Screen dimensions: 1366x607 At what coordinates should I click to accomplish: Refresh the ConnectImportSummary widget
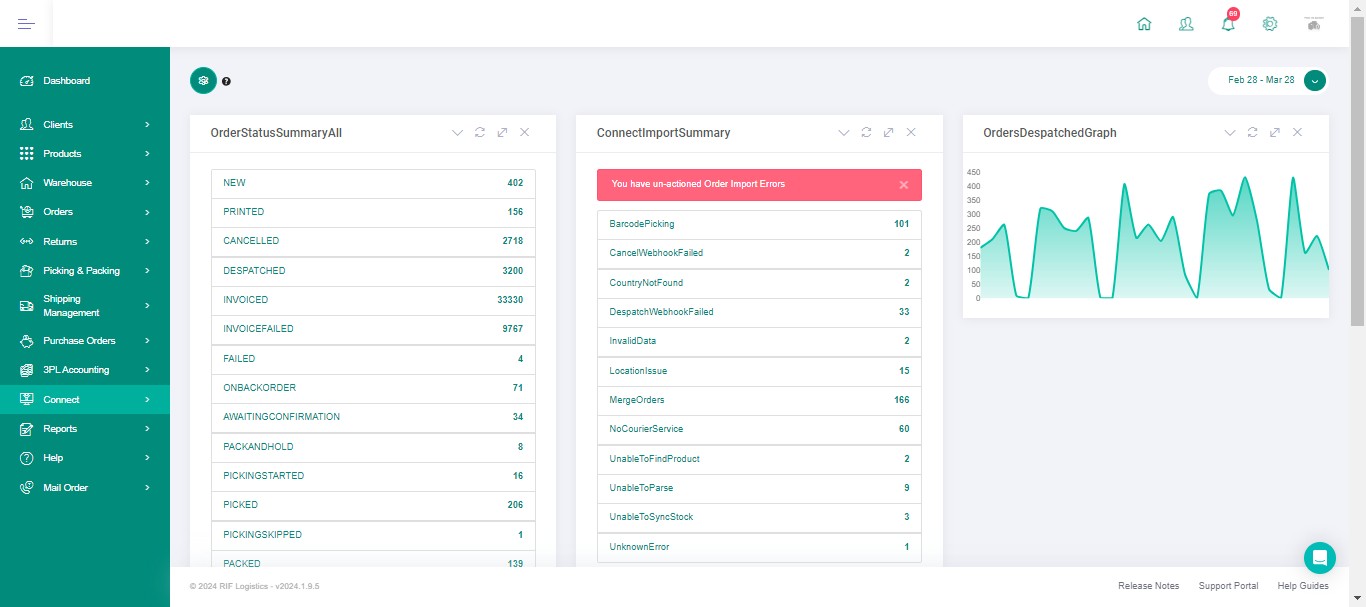[x=866, y=132]
